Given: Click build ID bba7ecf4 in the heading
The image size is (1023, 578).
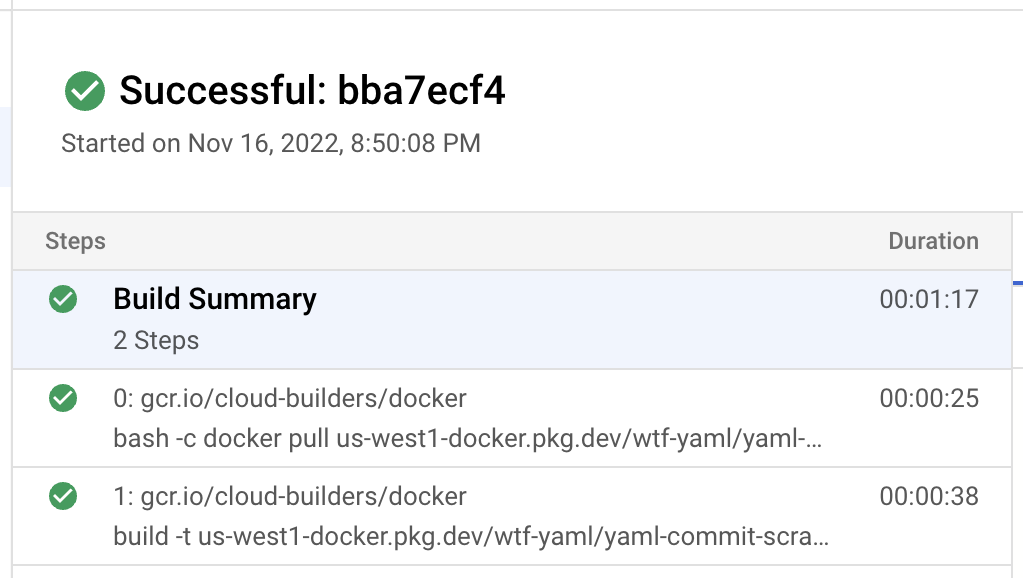Looking at the screenshot, I should (x=421, y=91).
